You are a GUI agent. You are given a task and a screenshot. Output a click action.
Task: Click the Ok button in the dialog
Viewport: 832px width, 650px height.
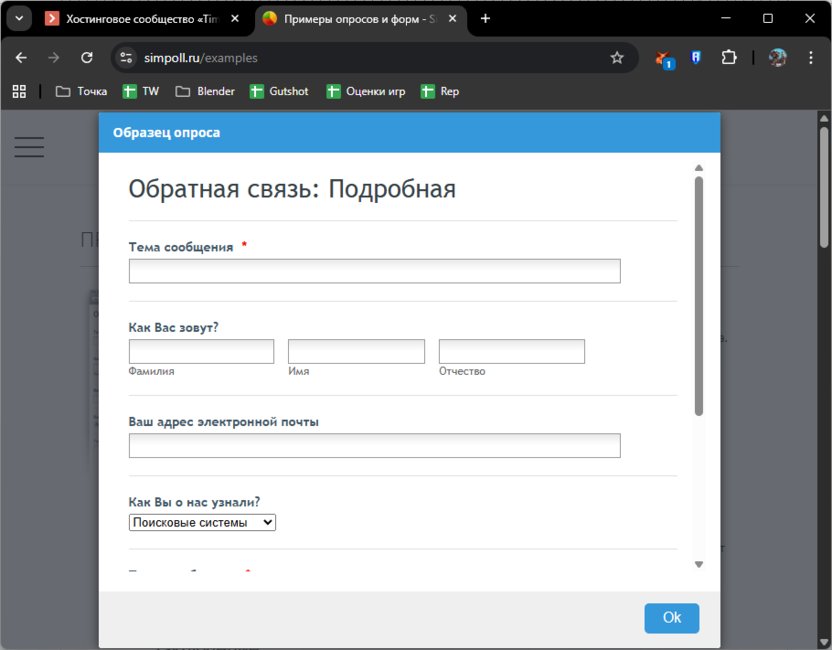point(671,618)
